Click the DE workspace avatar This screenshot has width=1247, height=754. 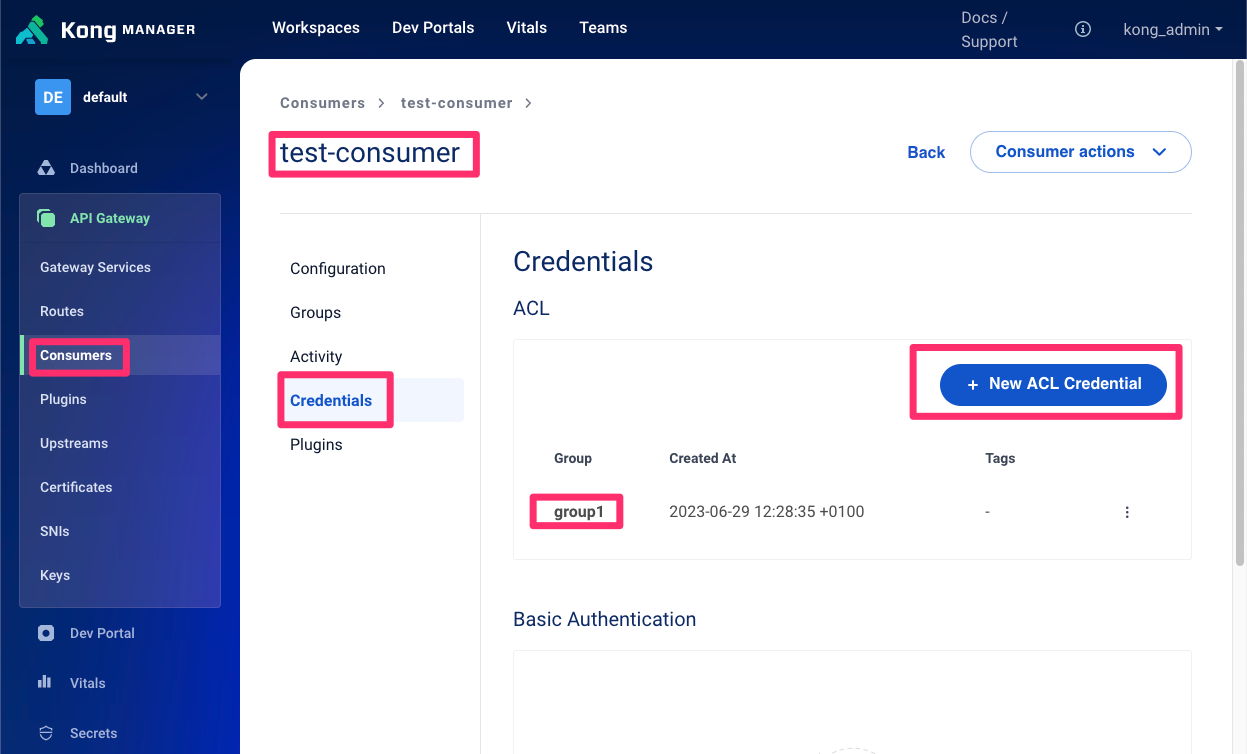tap(53, 97)
